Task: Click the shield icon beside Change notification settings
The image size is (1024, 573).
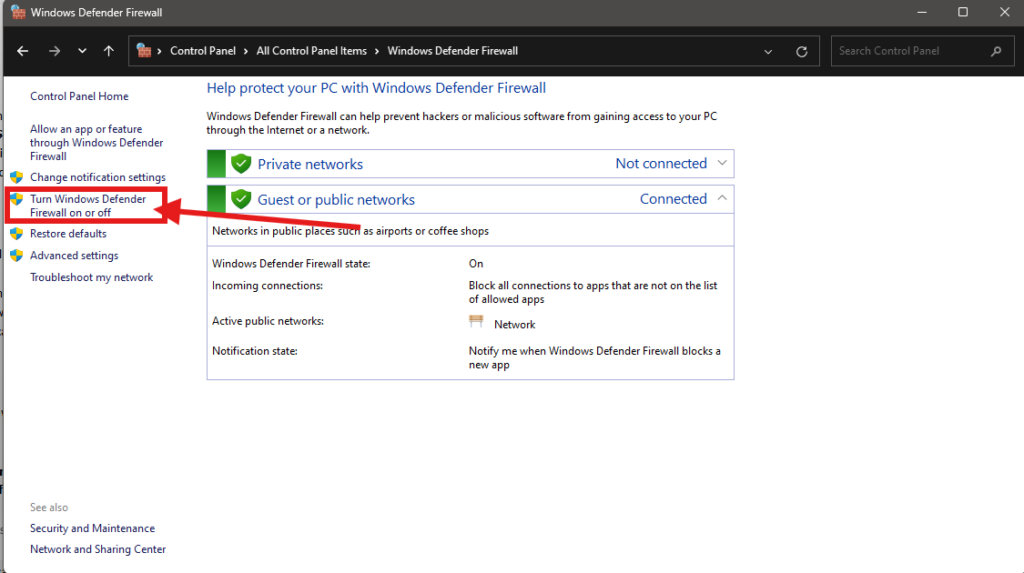Action: [x=17, y=177]
